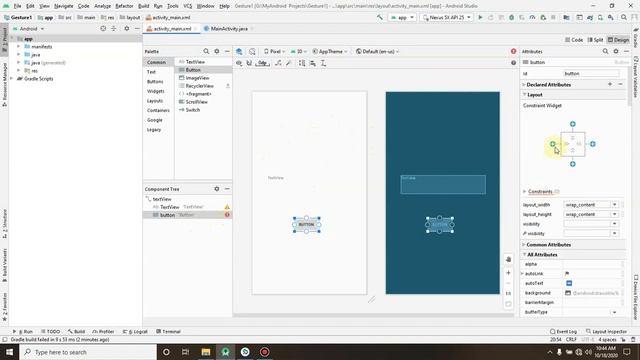The height and width of the screenshot is (360, 640).
Task: Open the File menu
Action: pyautogui.click(x=17, y=6)
